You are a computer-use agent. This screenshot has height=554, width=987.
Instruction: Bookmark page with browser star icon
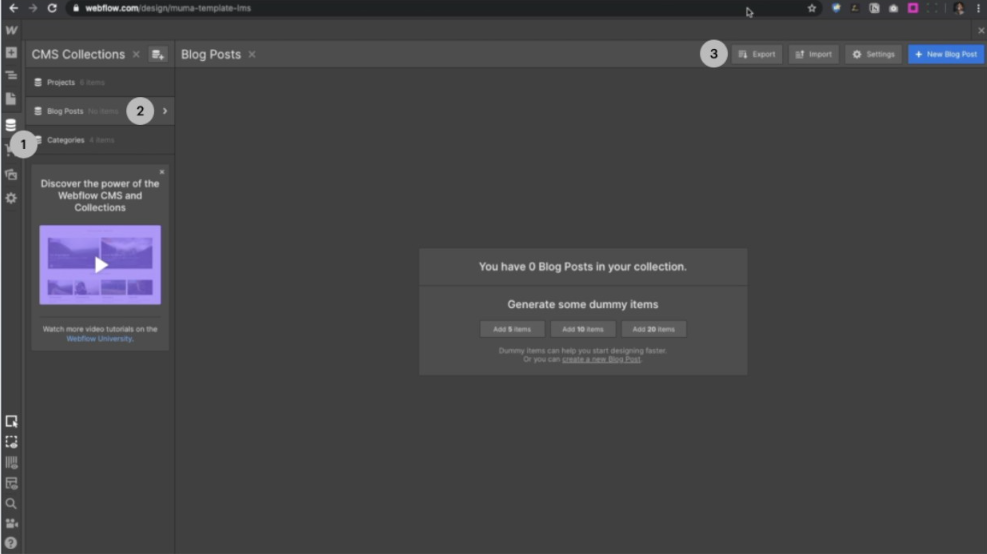point(812,8)
